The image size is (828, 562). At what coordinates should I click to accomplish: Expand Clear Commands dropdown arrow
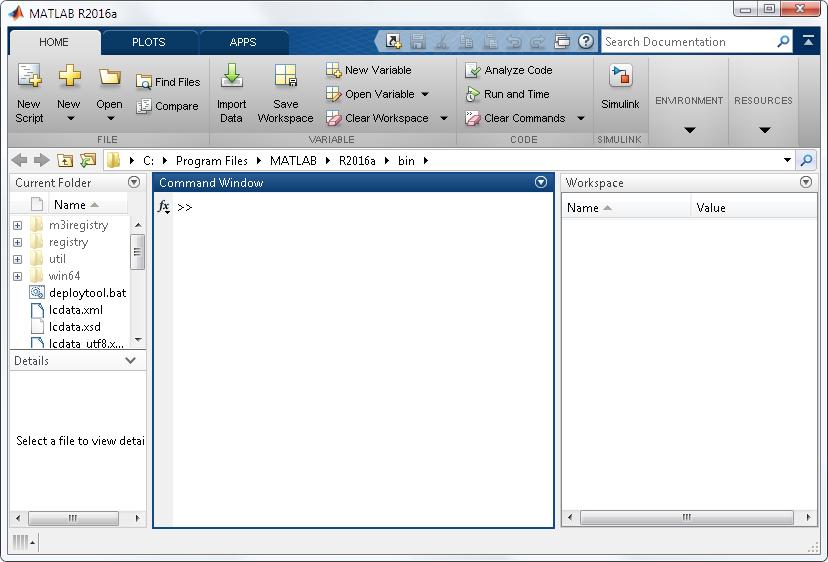[580, 118]
